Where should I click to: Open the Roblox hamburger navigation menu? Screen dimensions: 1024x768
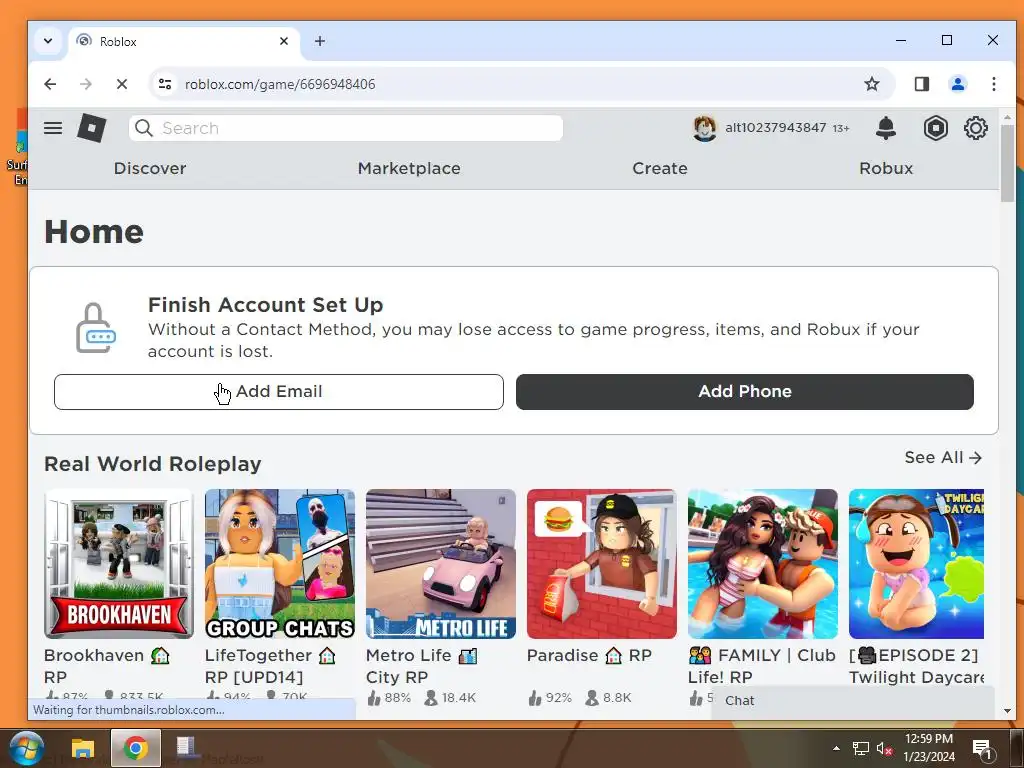[x=53, y=128]
